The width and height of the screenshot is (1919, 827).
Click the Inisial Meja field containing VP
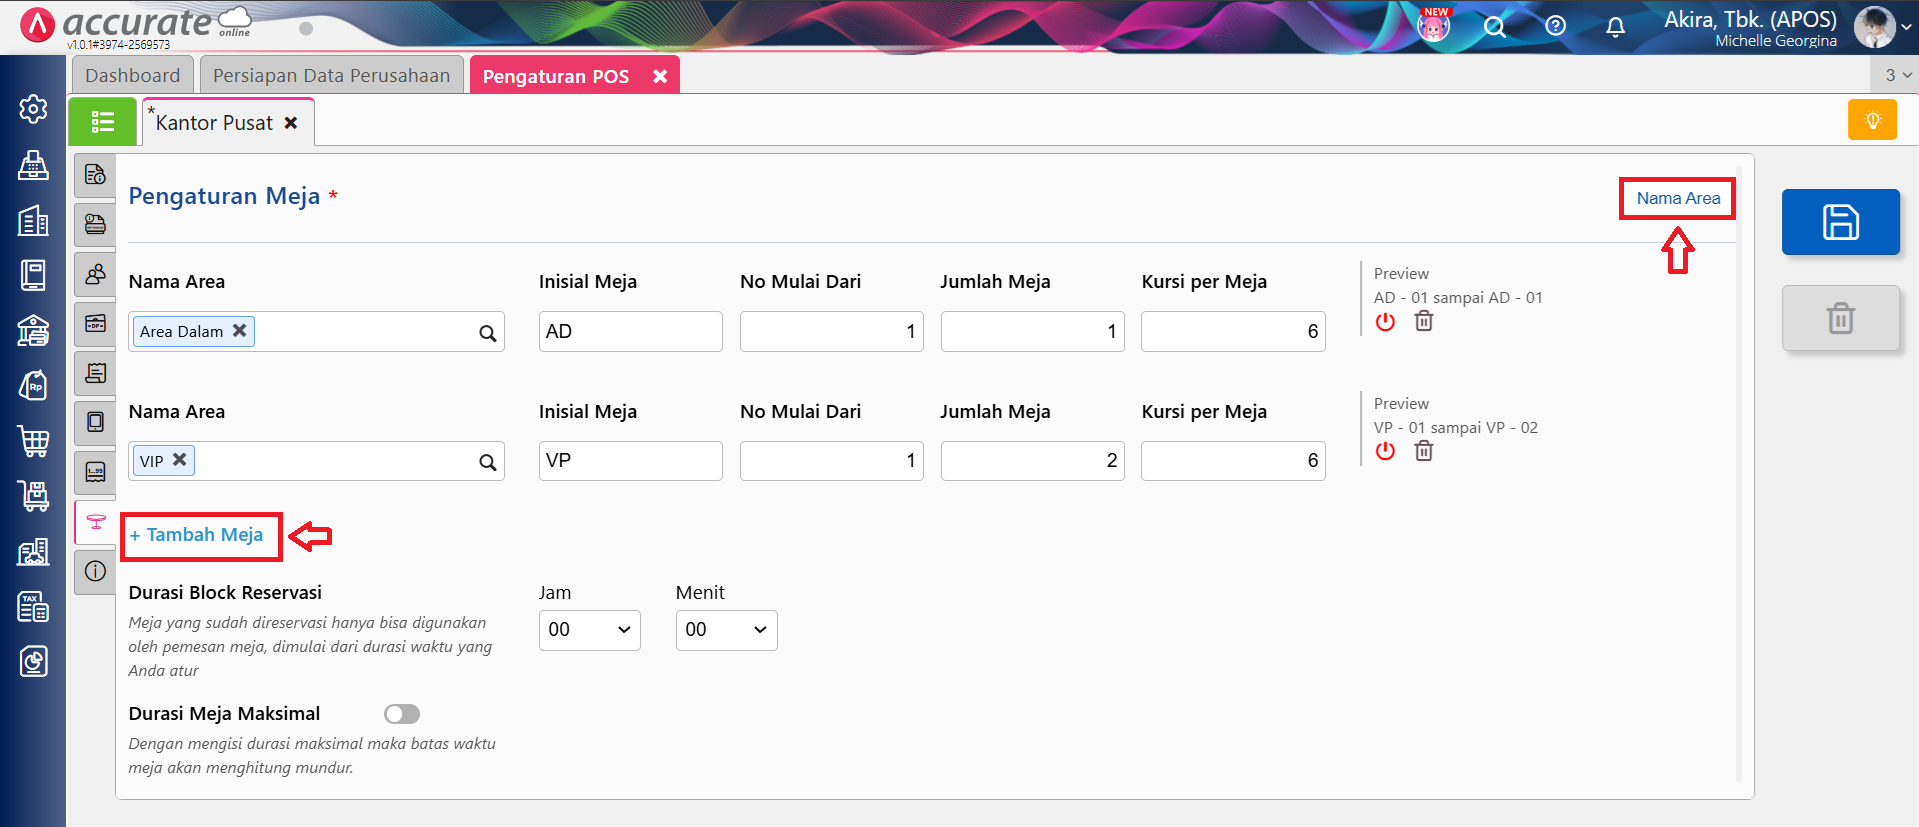[x=630, y=461]
